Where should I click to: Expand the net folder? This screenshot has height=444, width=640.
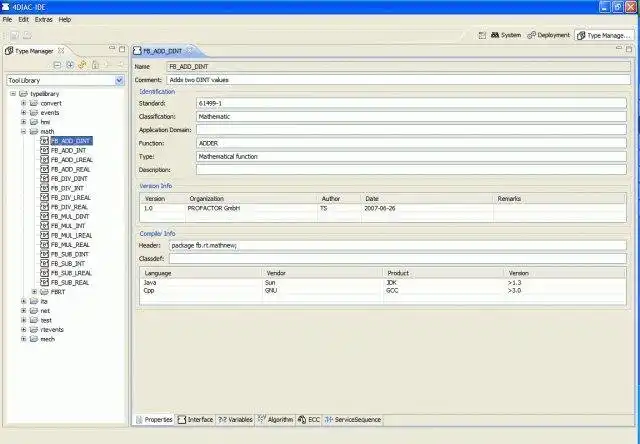click(x=24, y=311)
